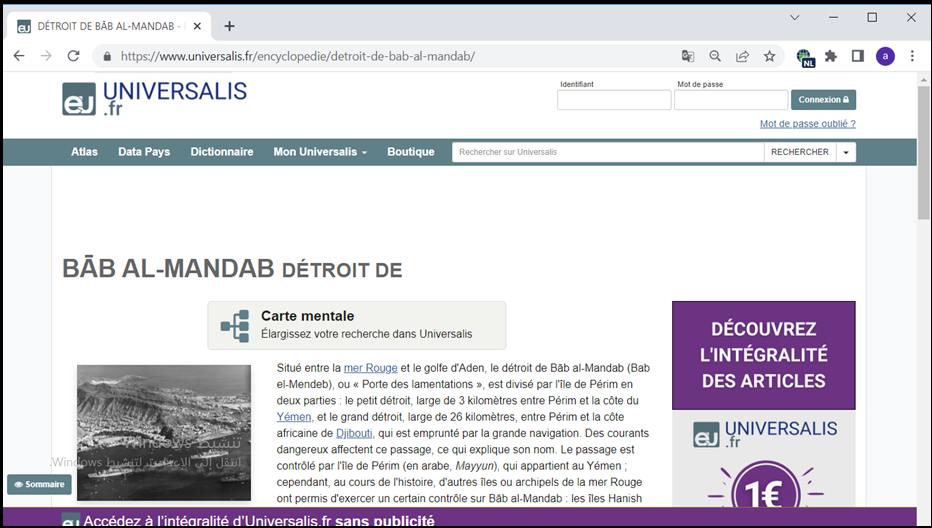The height and width of the screenshot is (528, 932).
Task: Bookmark this page with the star icon
Action: [x=769, y=56]
